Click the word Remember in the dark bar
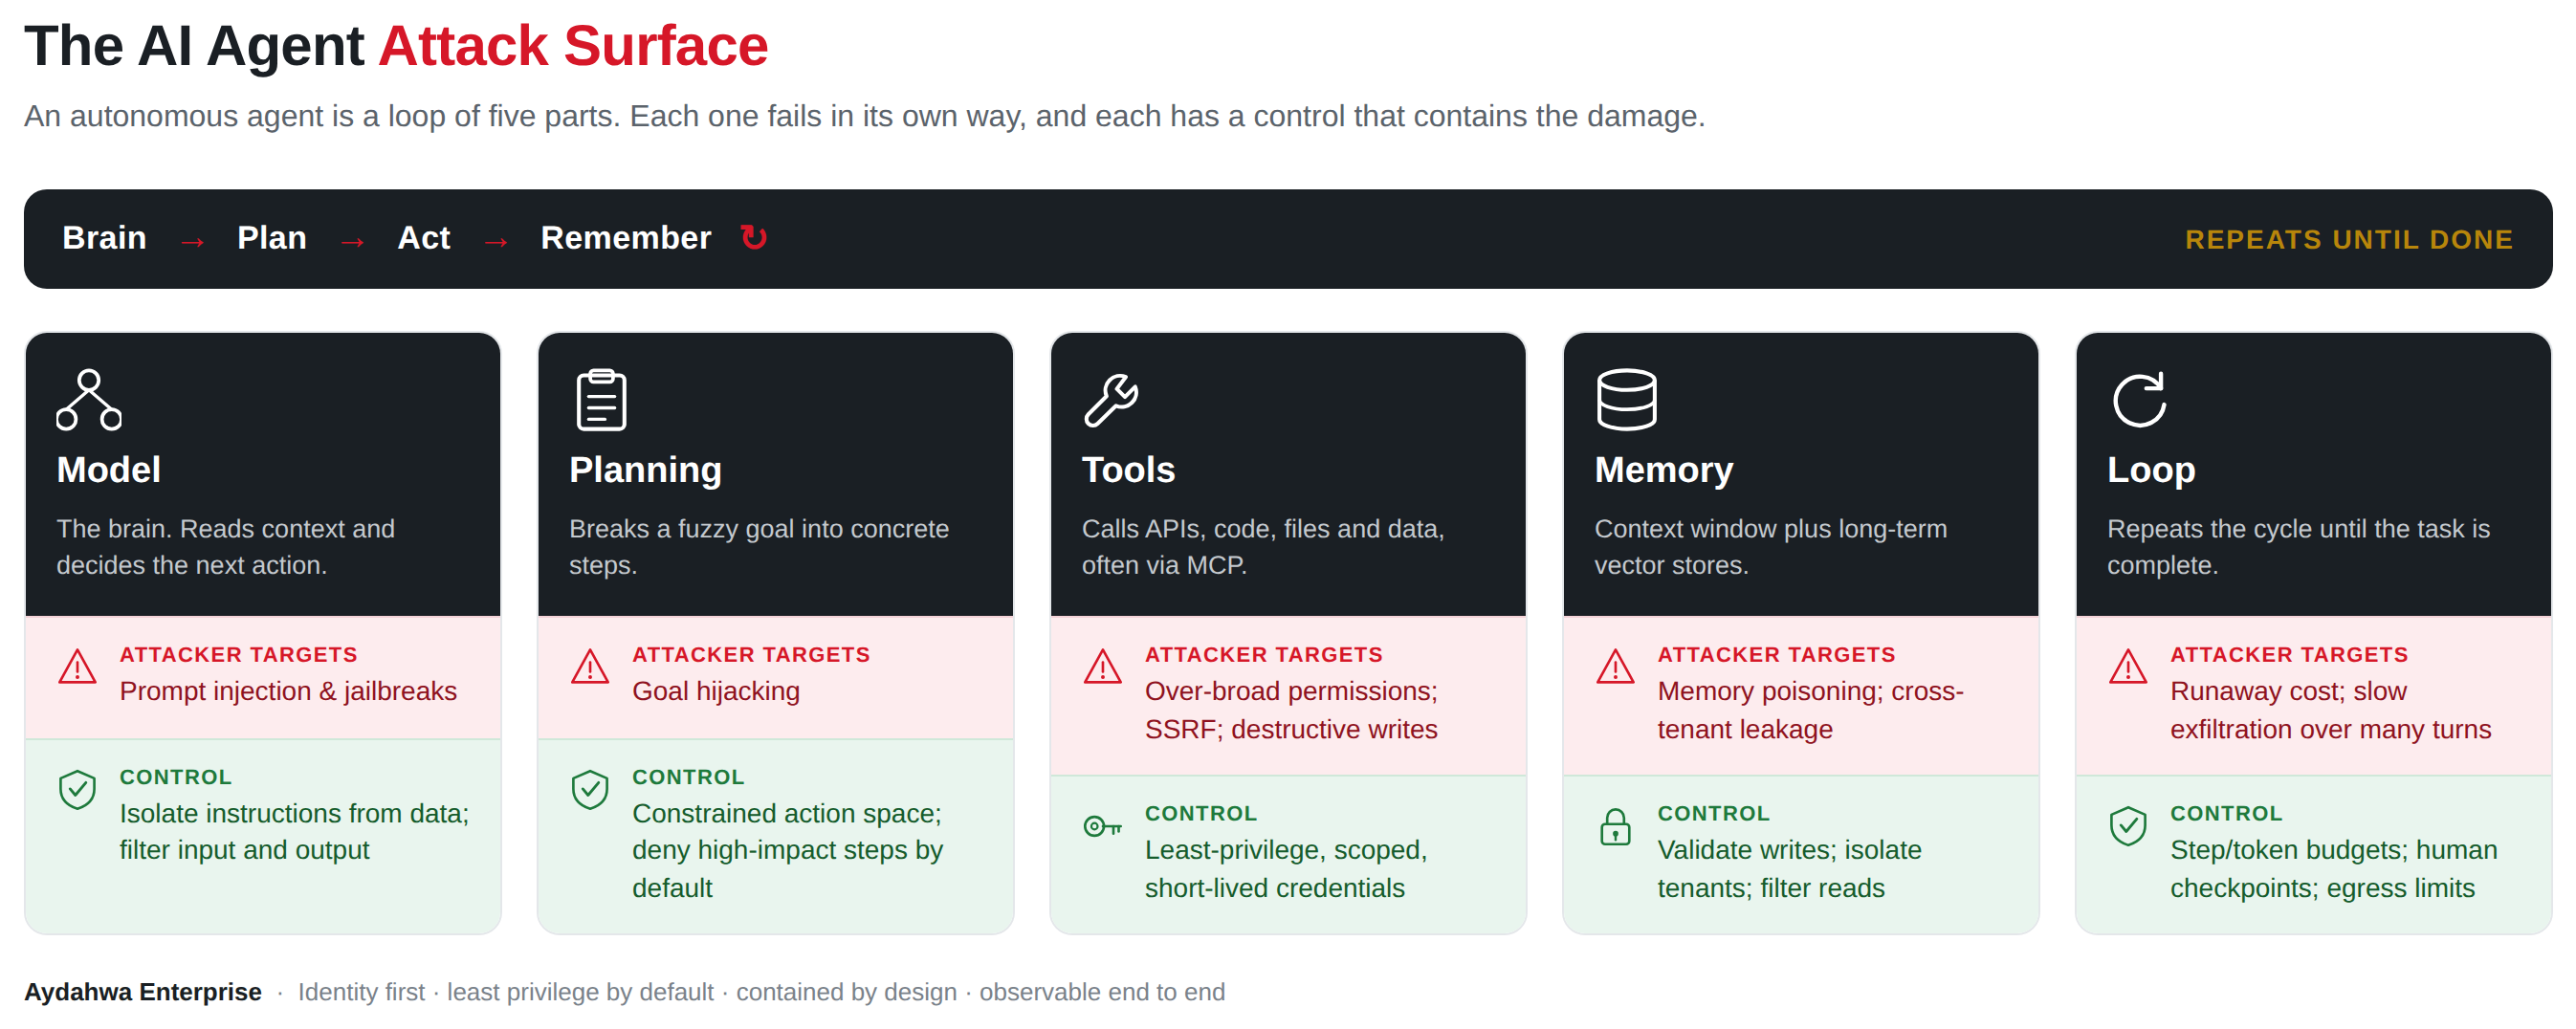This screenshot has height=1029, width=2576. tap(626, 238)
